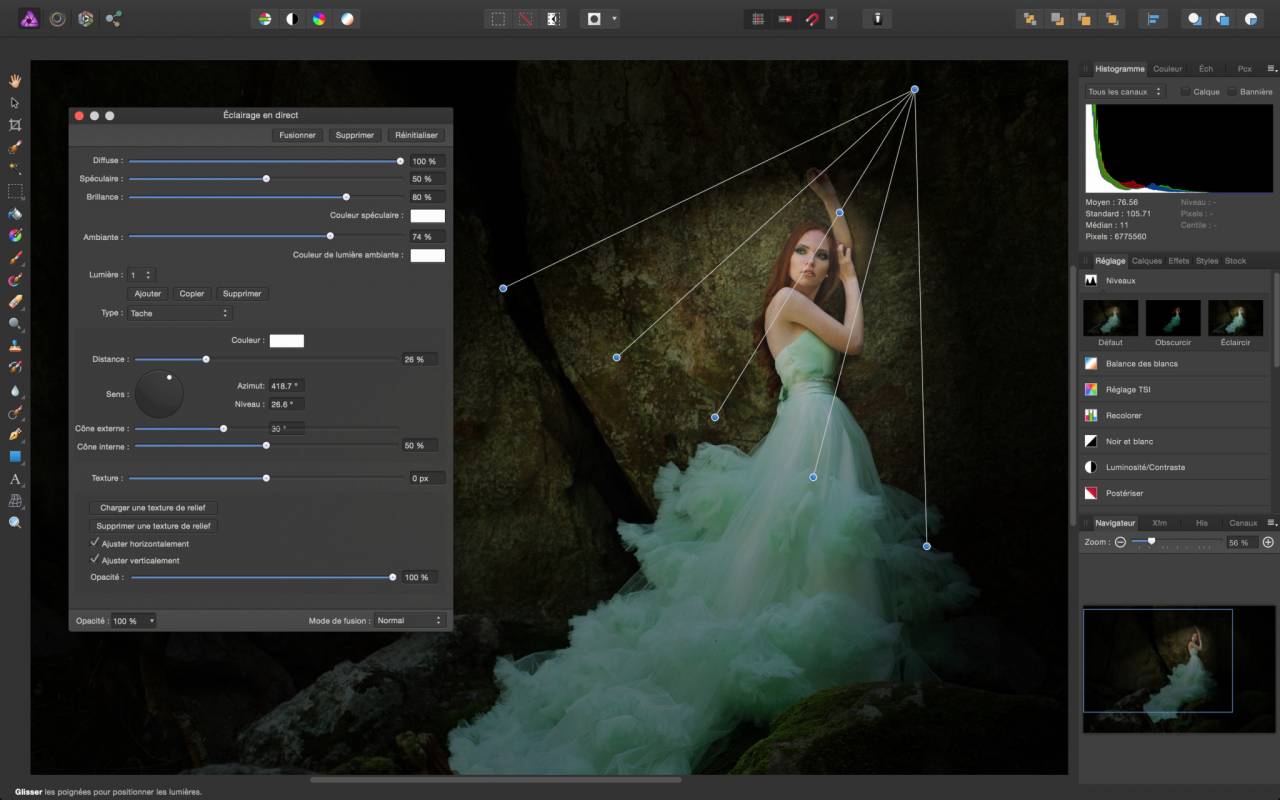Screen dimensions: 1280x800
Task: Uncheck Ajuster horizontalement checkbox
Action: (x=96, y=543)
